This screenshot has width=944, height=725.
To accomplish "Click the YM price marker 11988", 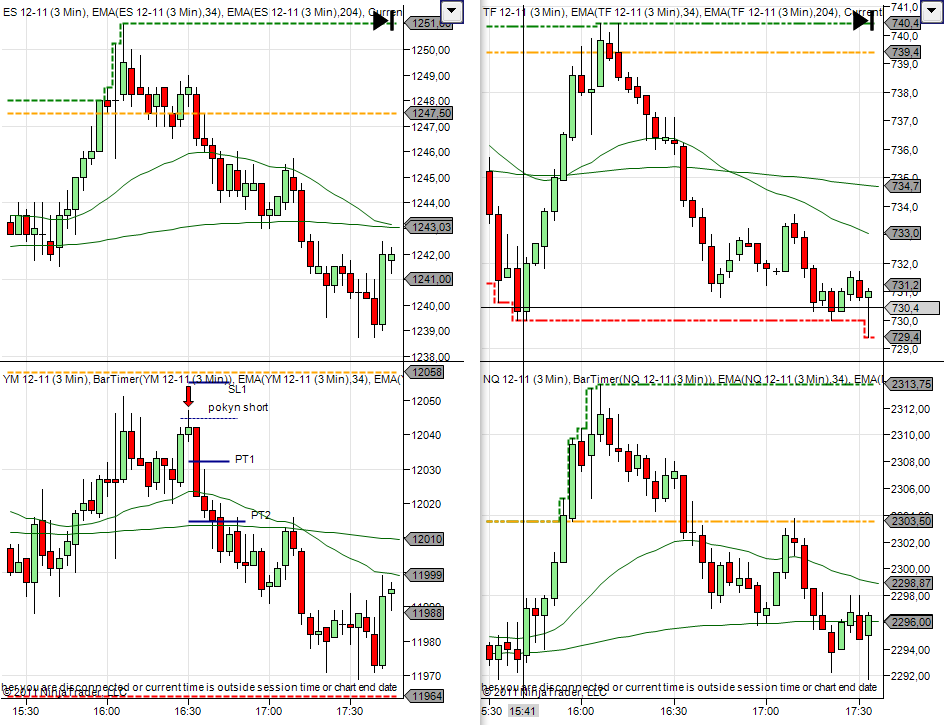I will 426,613.
